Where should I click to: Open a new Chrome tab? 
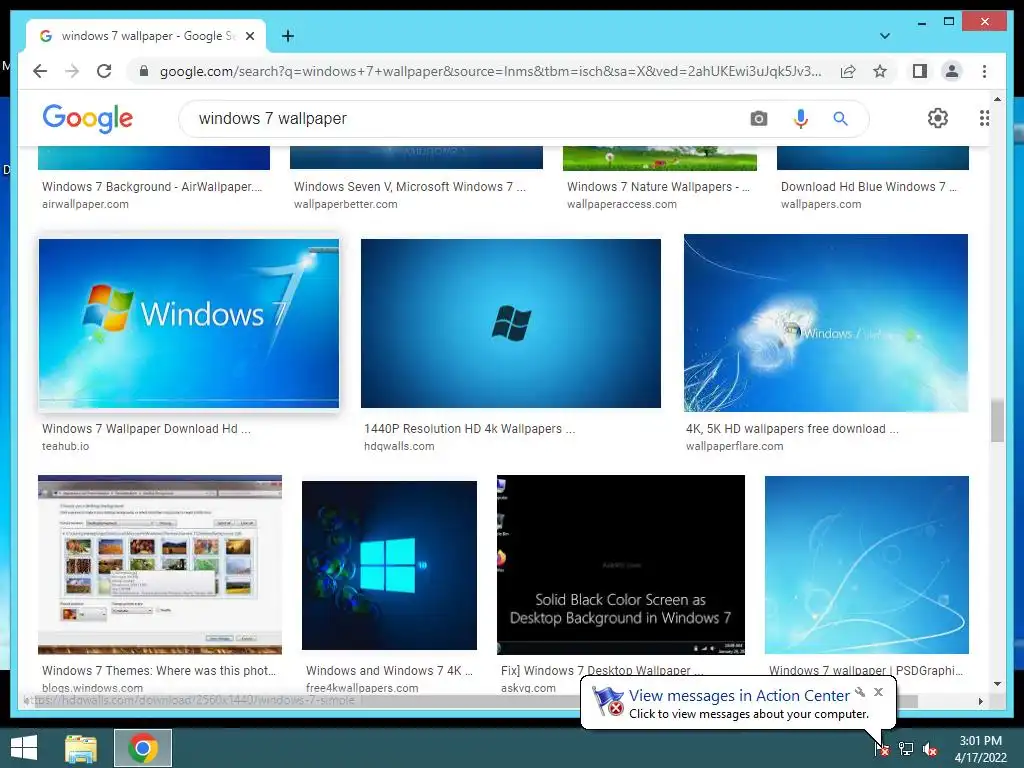point(287,36)
